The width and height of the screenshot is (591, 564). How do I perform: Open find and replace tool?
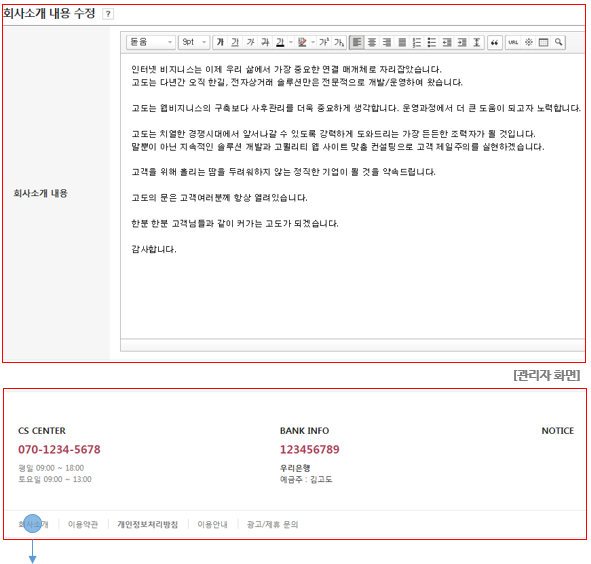point(558,42)
